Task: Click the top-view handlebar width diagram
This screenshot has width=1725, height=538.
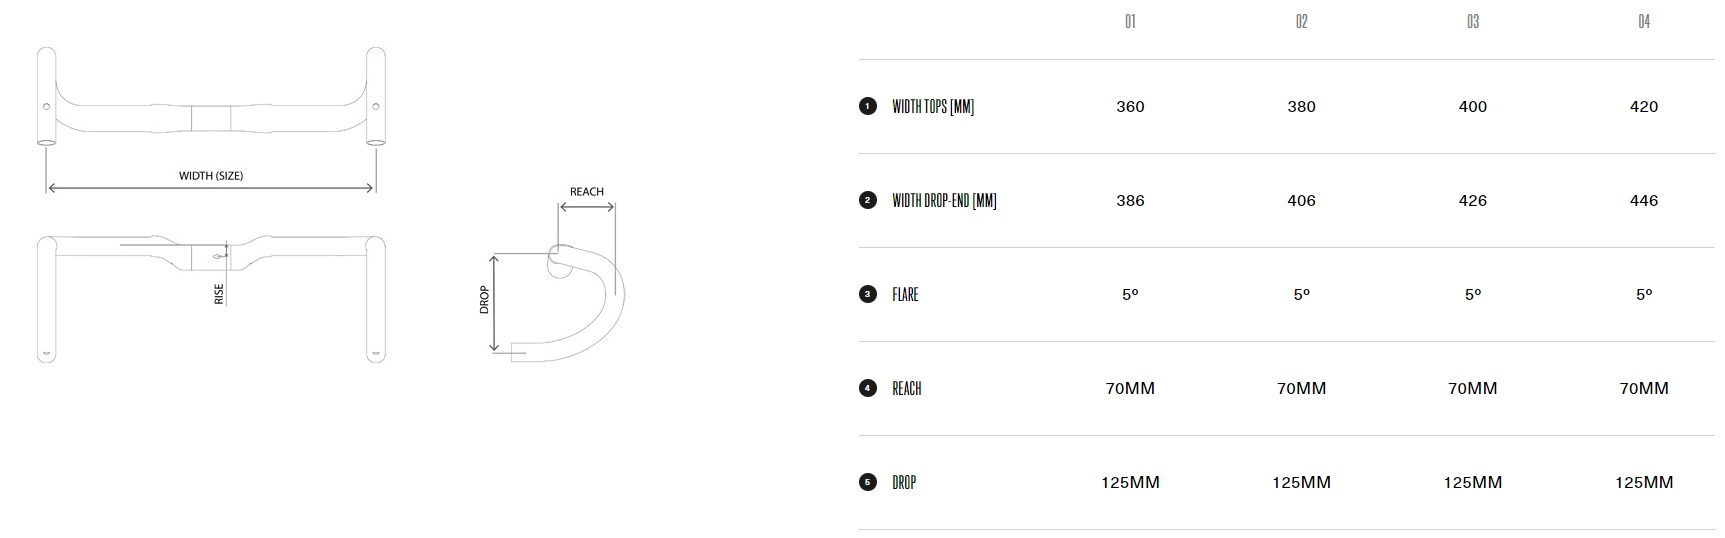Action: click(x=211, y=120)
